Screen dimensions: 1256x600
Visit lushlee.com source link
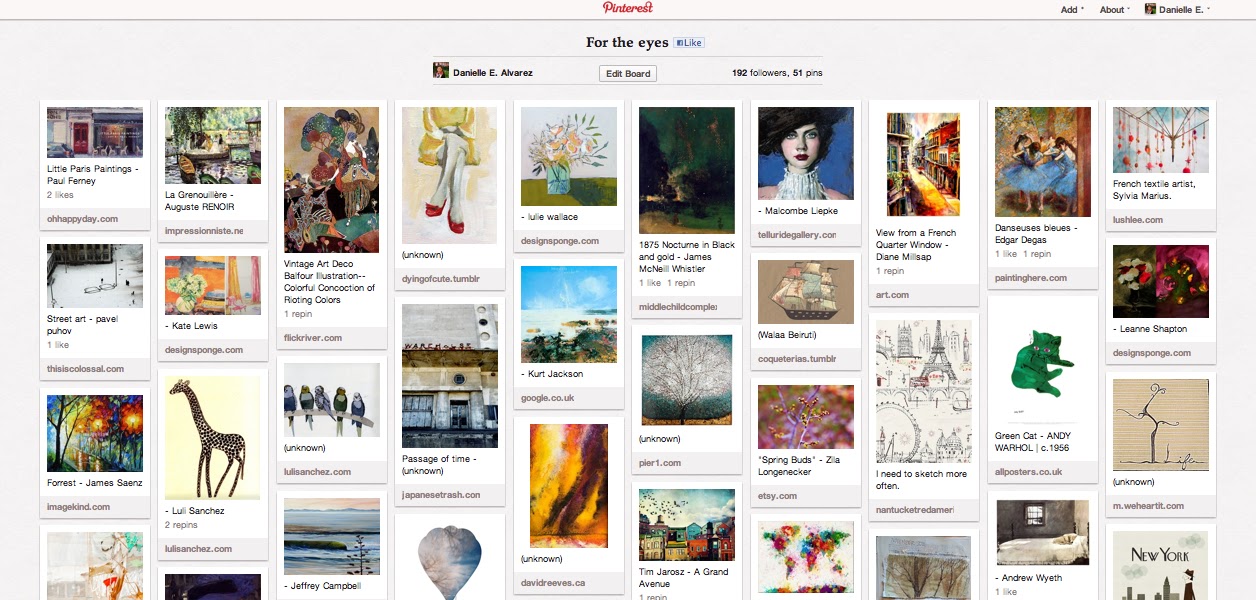1138,220
